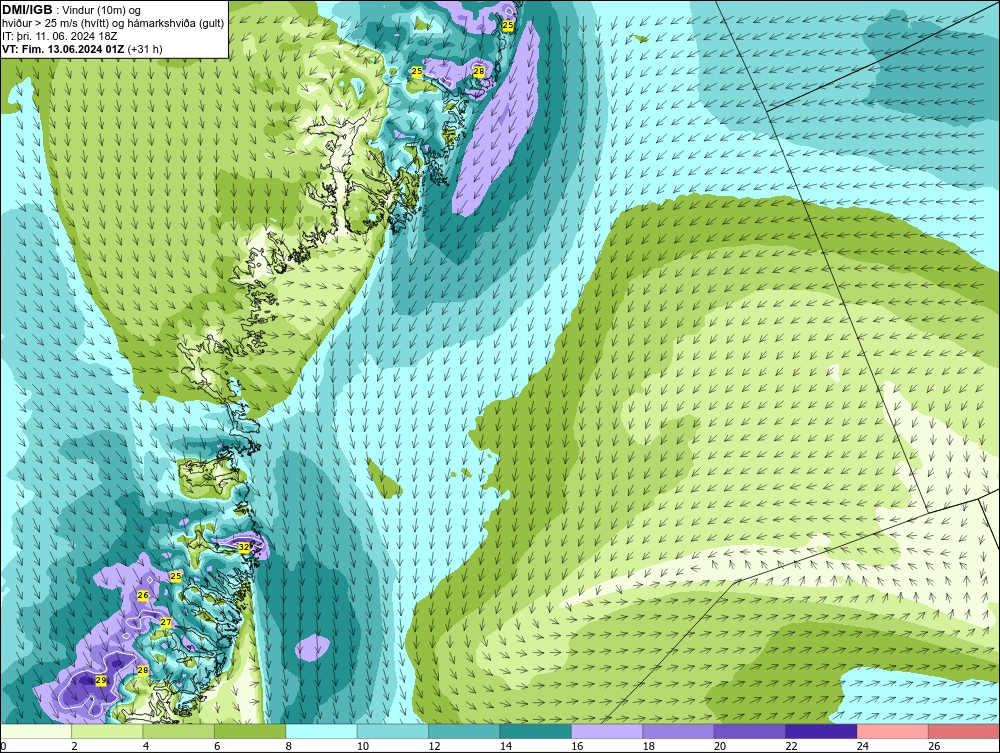Image resolution: width=1000 pixels, height=753 pixels.
Task: Click the legend scale number 14
Action: [x=506, y=746]
